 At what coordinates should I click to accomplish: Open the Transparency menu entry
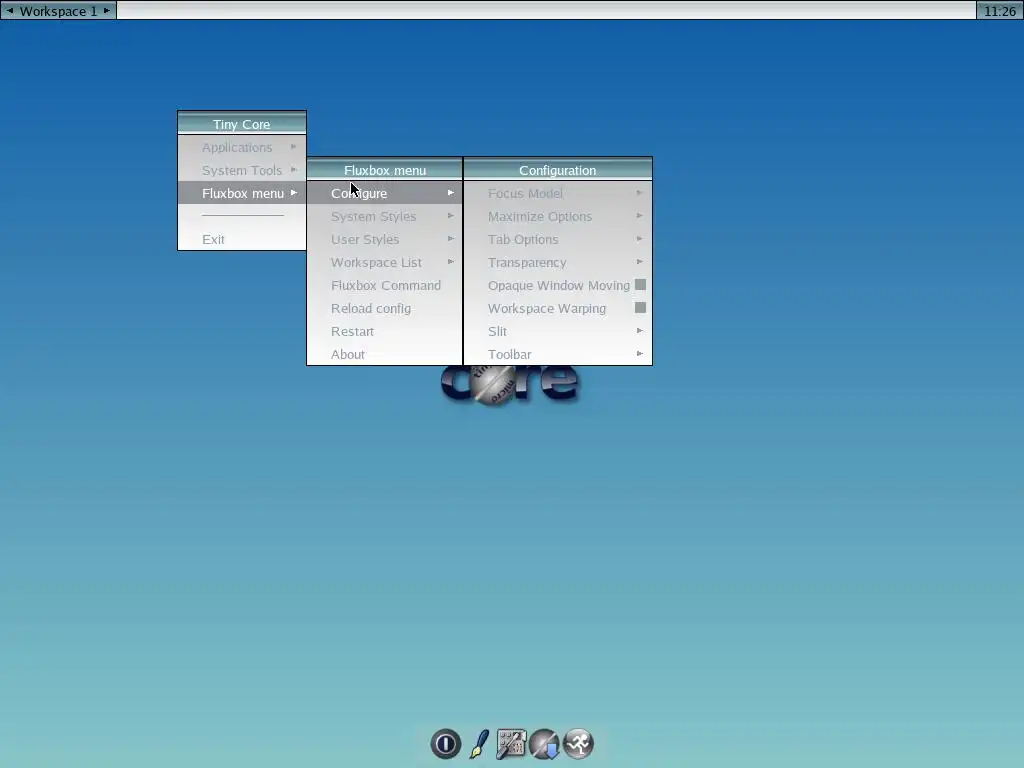point(558,262)
